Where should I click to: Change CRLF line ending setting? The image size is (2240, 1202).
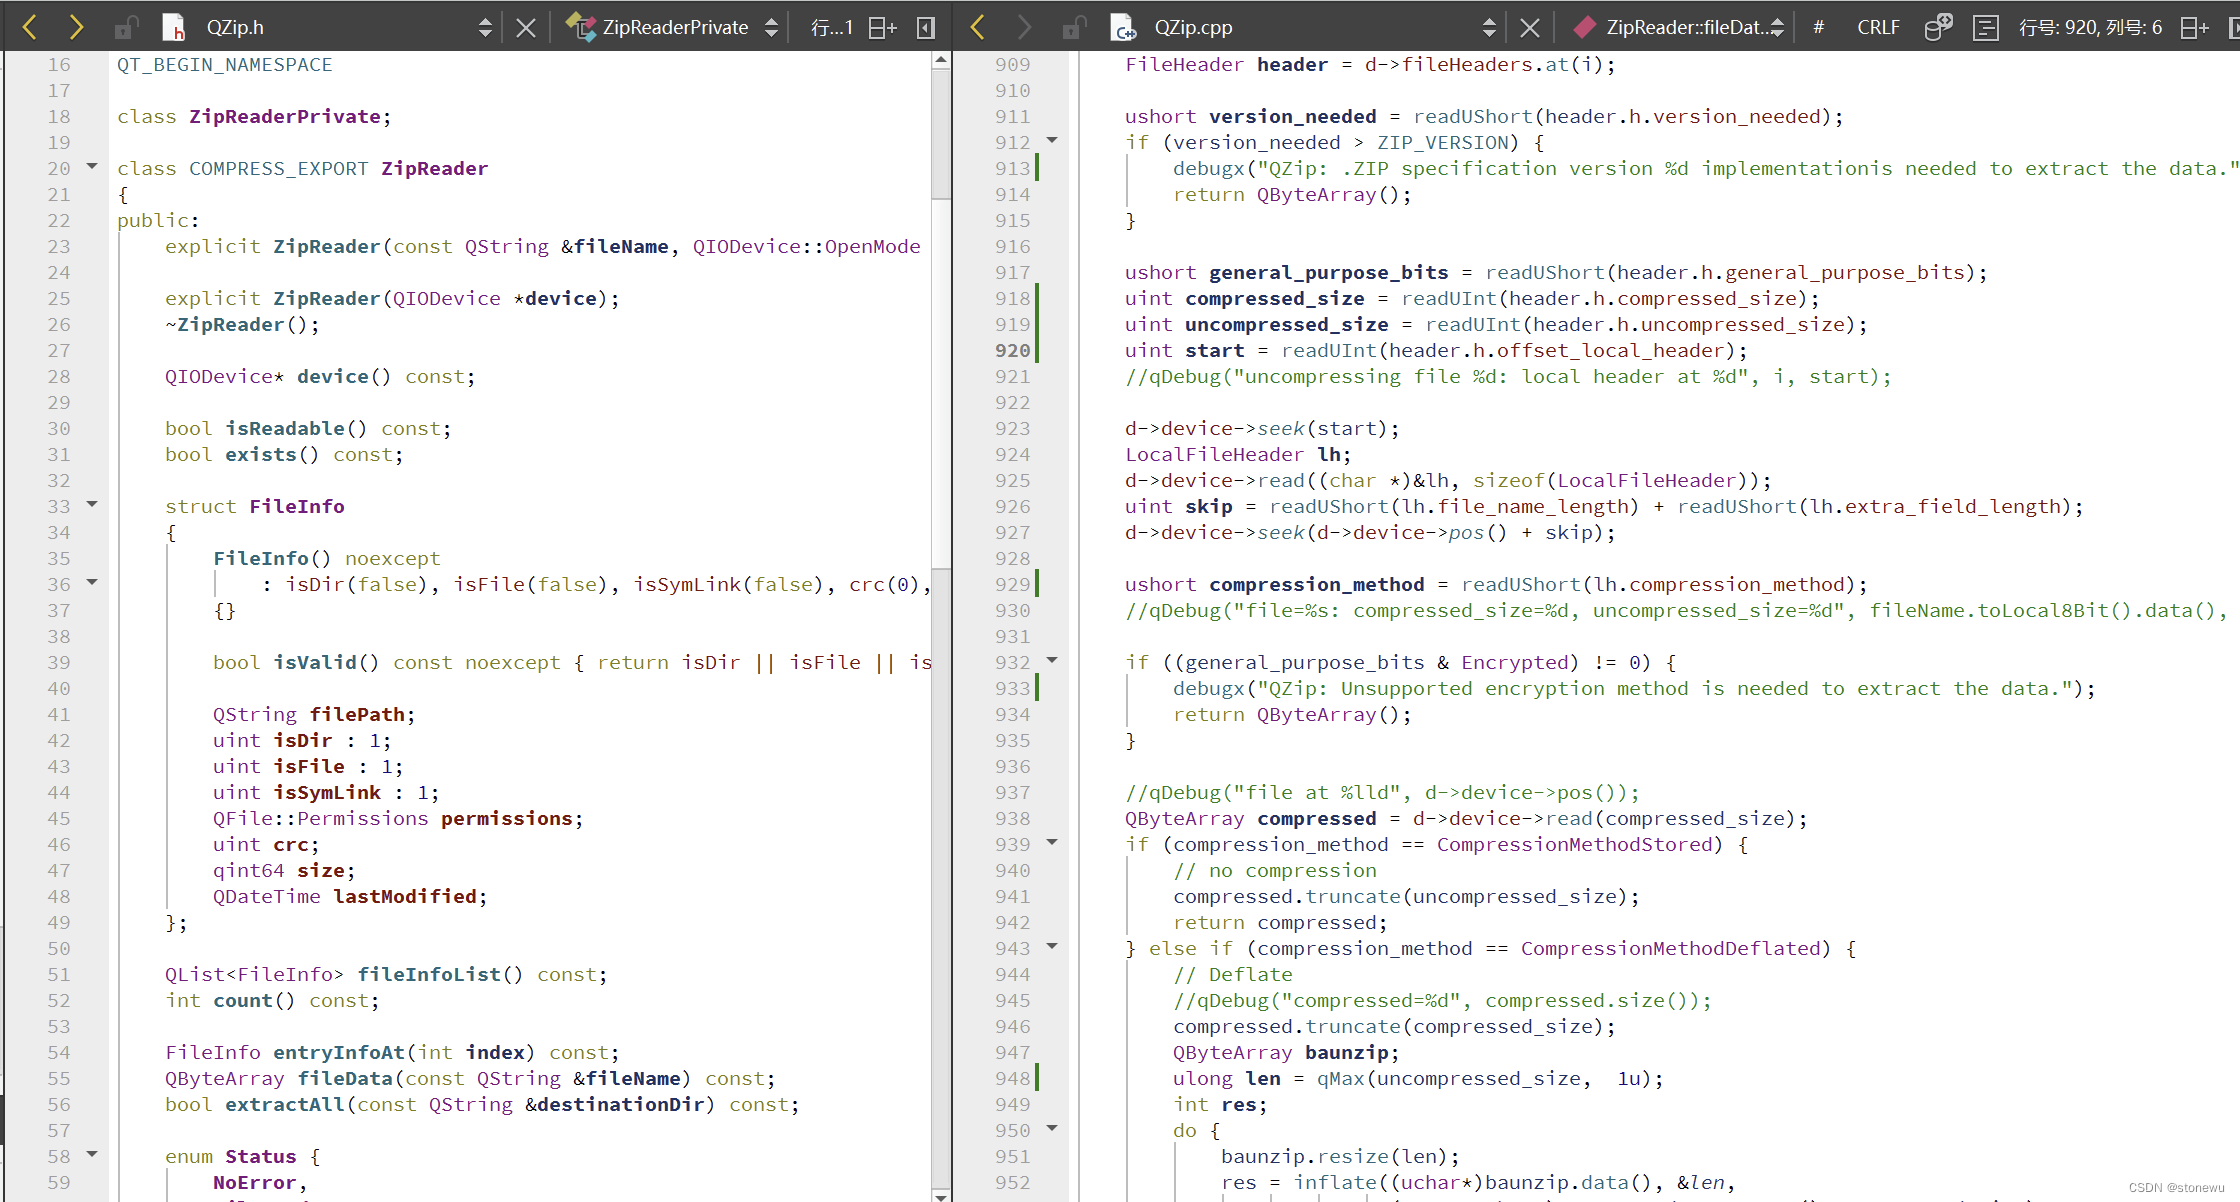pos(1878,27)
